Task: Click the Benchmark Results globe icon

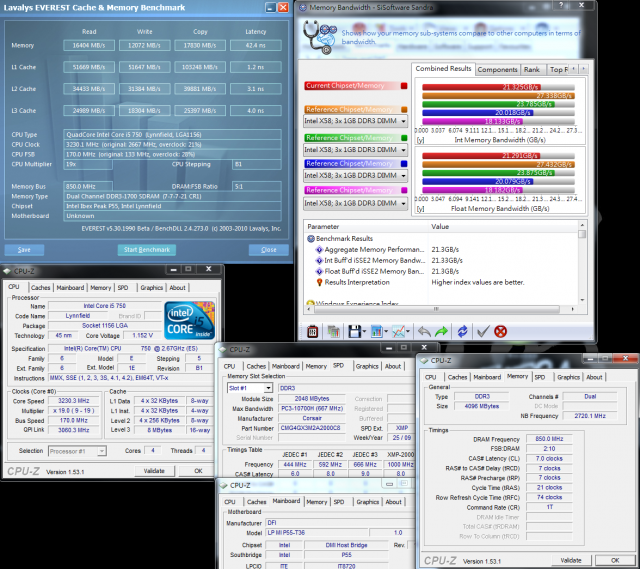Action: pyautogui.click(x=311, y=238)
